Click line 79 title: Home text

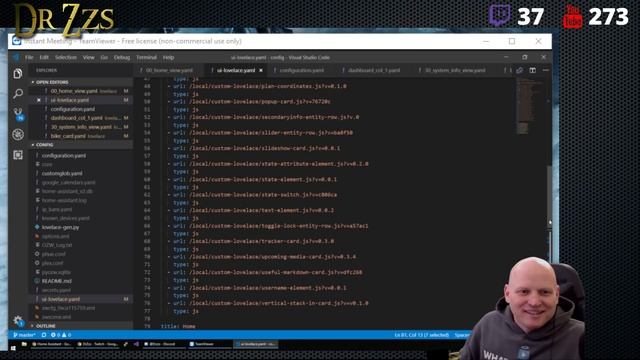[x=178, y=327]
